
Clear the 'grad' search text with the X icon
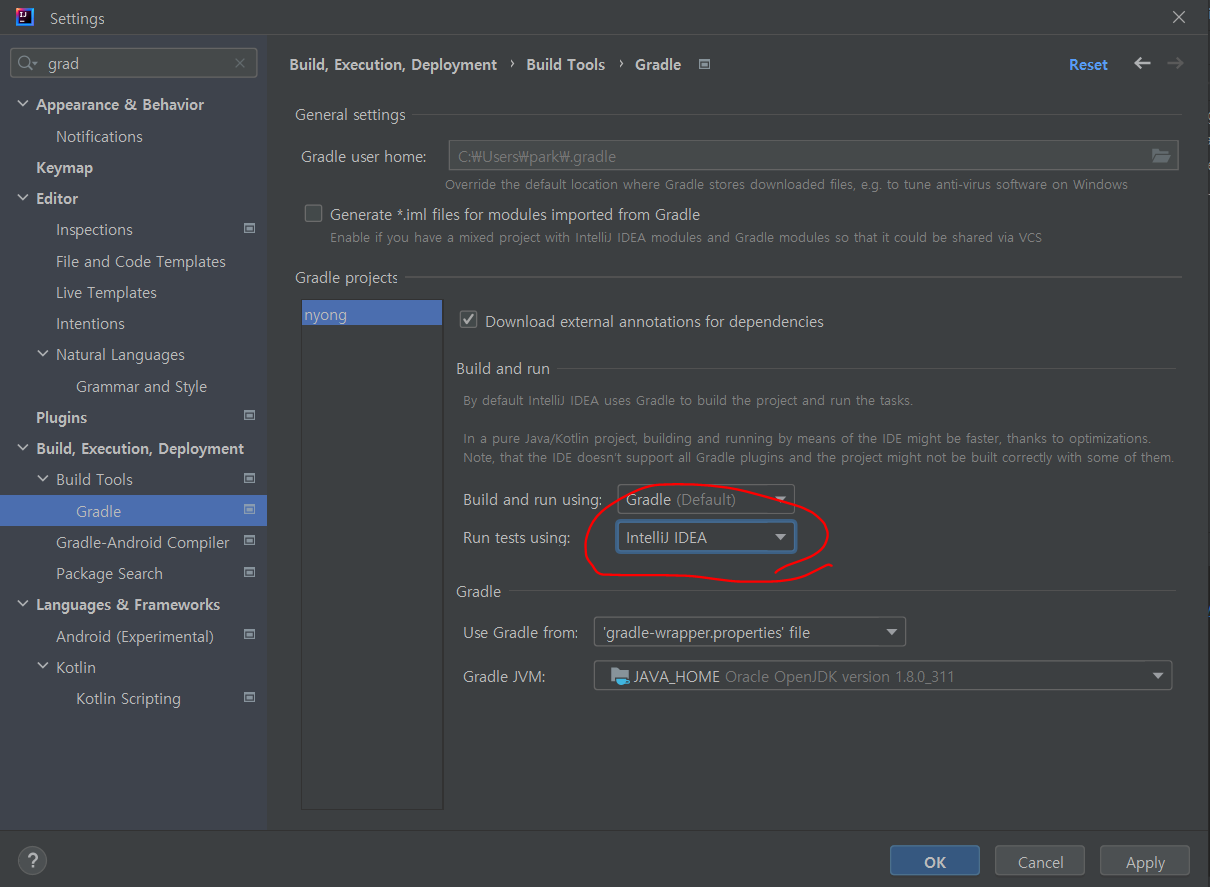coord(240,63)
